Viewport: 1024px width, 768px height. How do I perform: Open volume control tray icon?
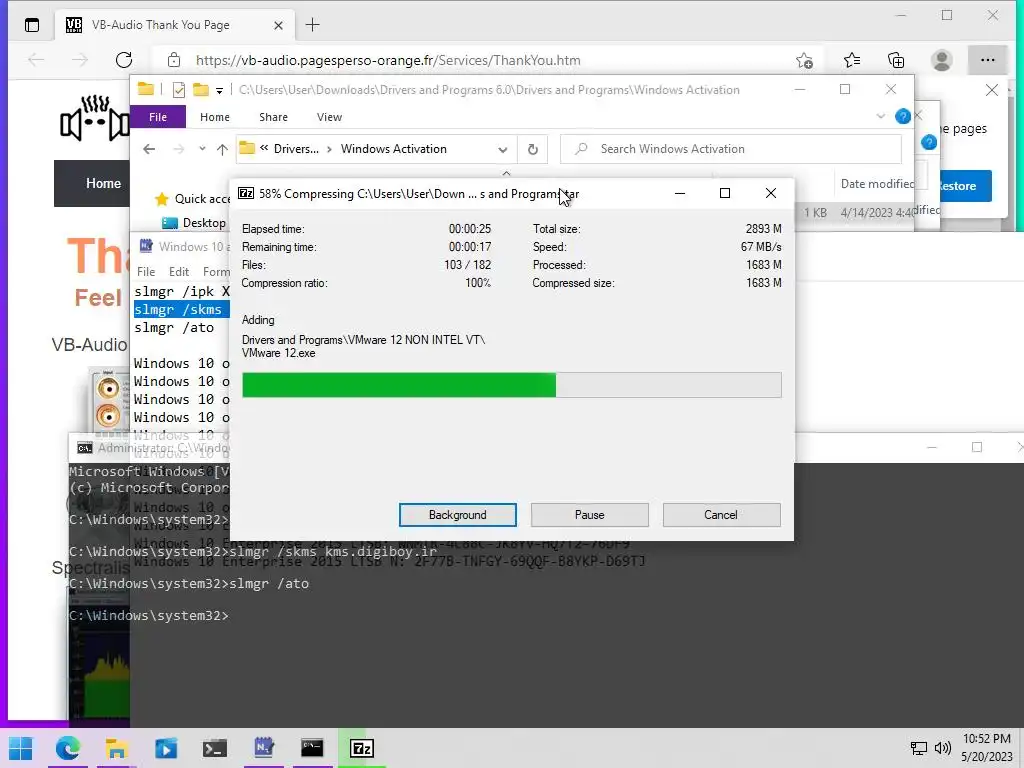[x=942, y=748]
